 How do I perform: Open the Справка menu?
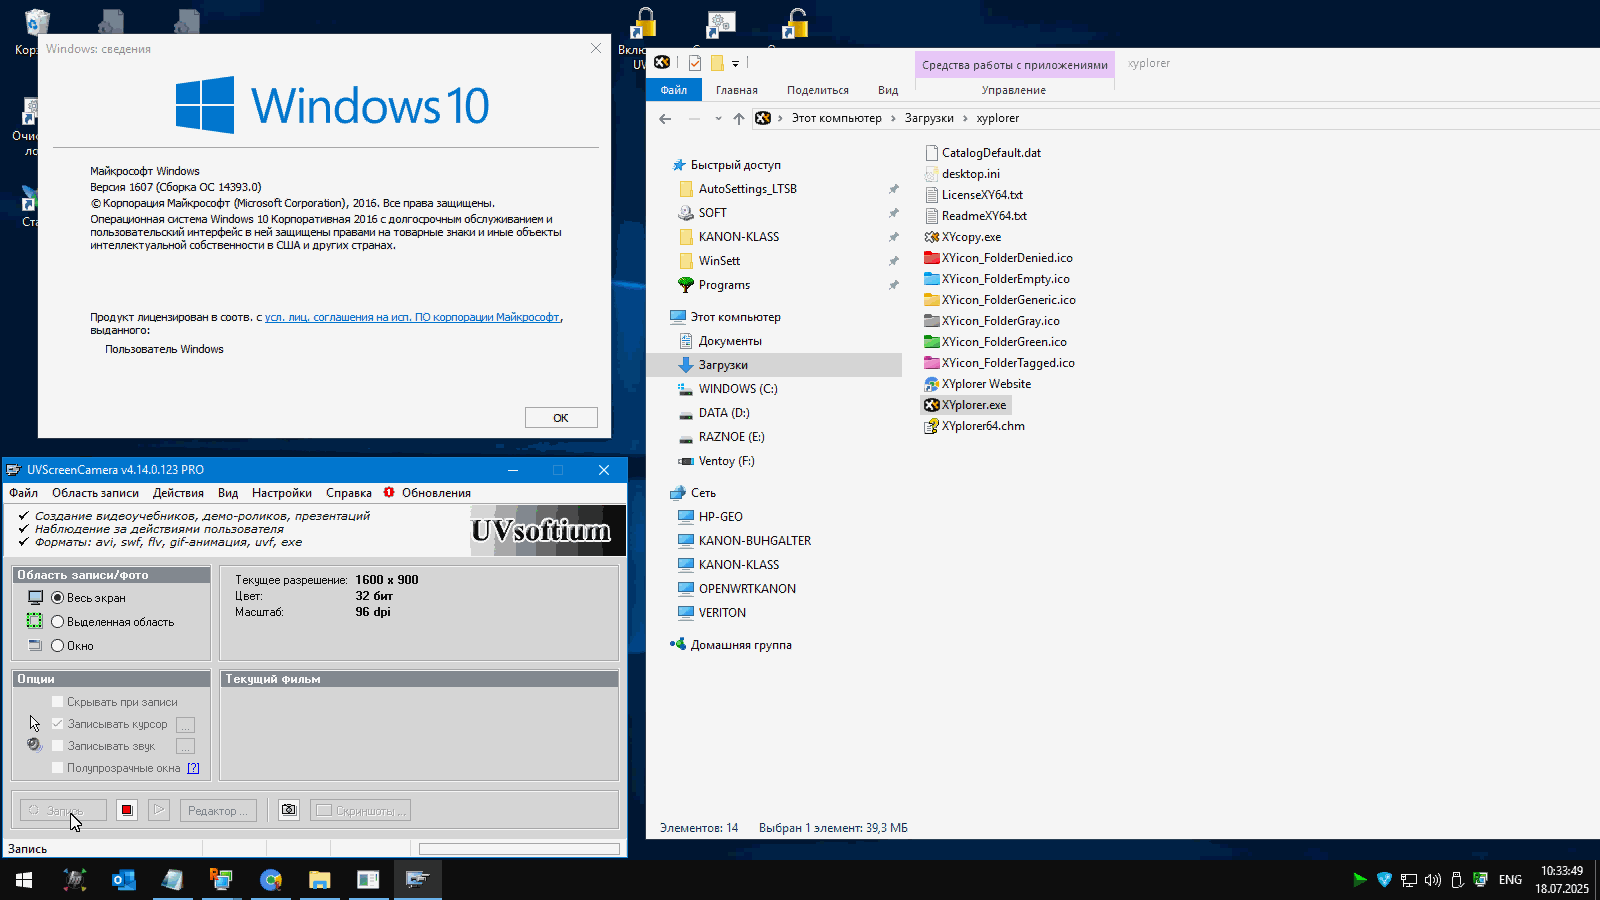348,493
